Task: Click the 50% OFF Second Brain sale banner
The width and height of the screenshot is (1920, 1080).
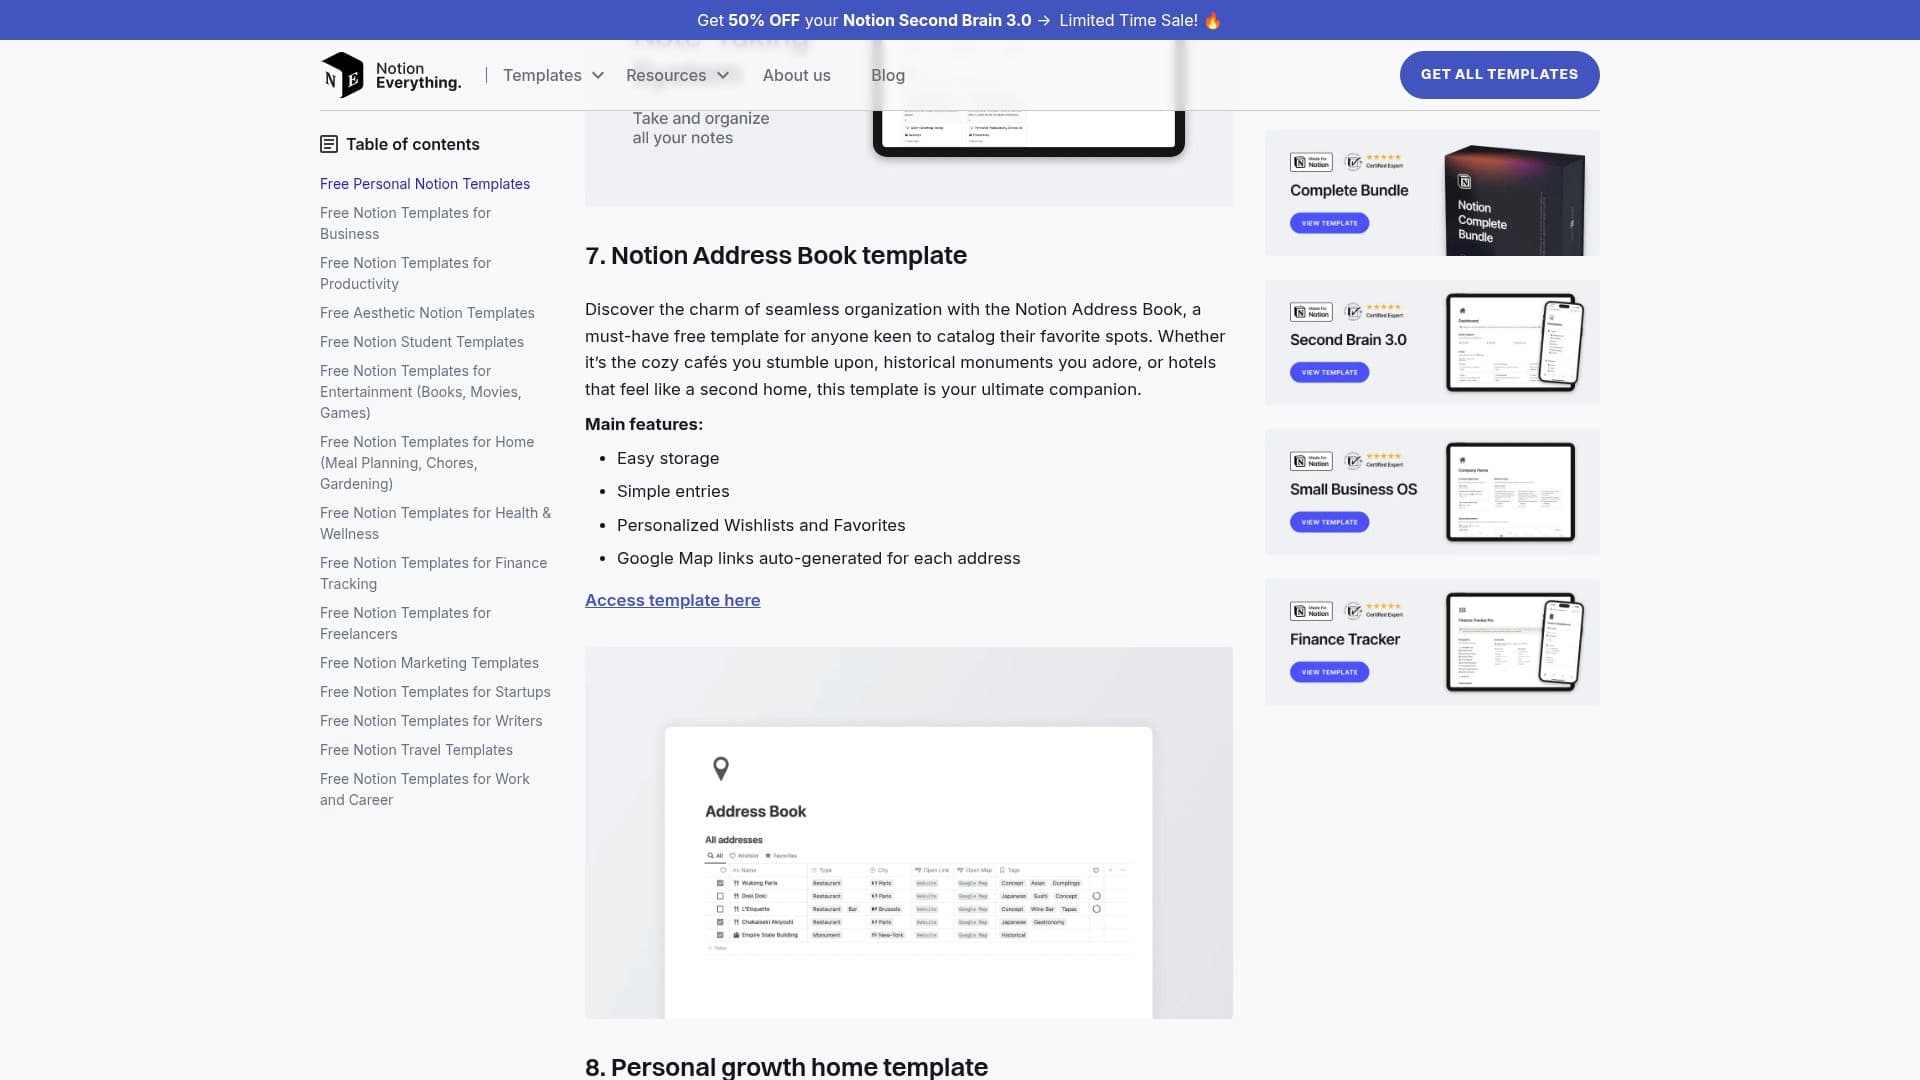Action: coord(959,20)
